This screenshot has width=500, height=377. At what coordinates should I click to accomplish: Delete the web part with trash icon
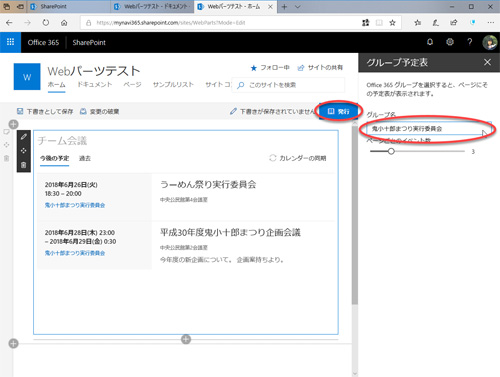(24, 165)
